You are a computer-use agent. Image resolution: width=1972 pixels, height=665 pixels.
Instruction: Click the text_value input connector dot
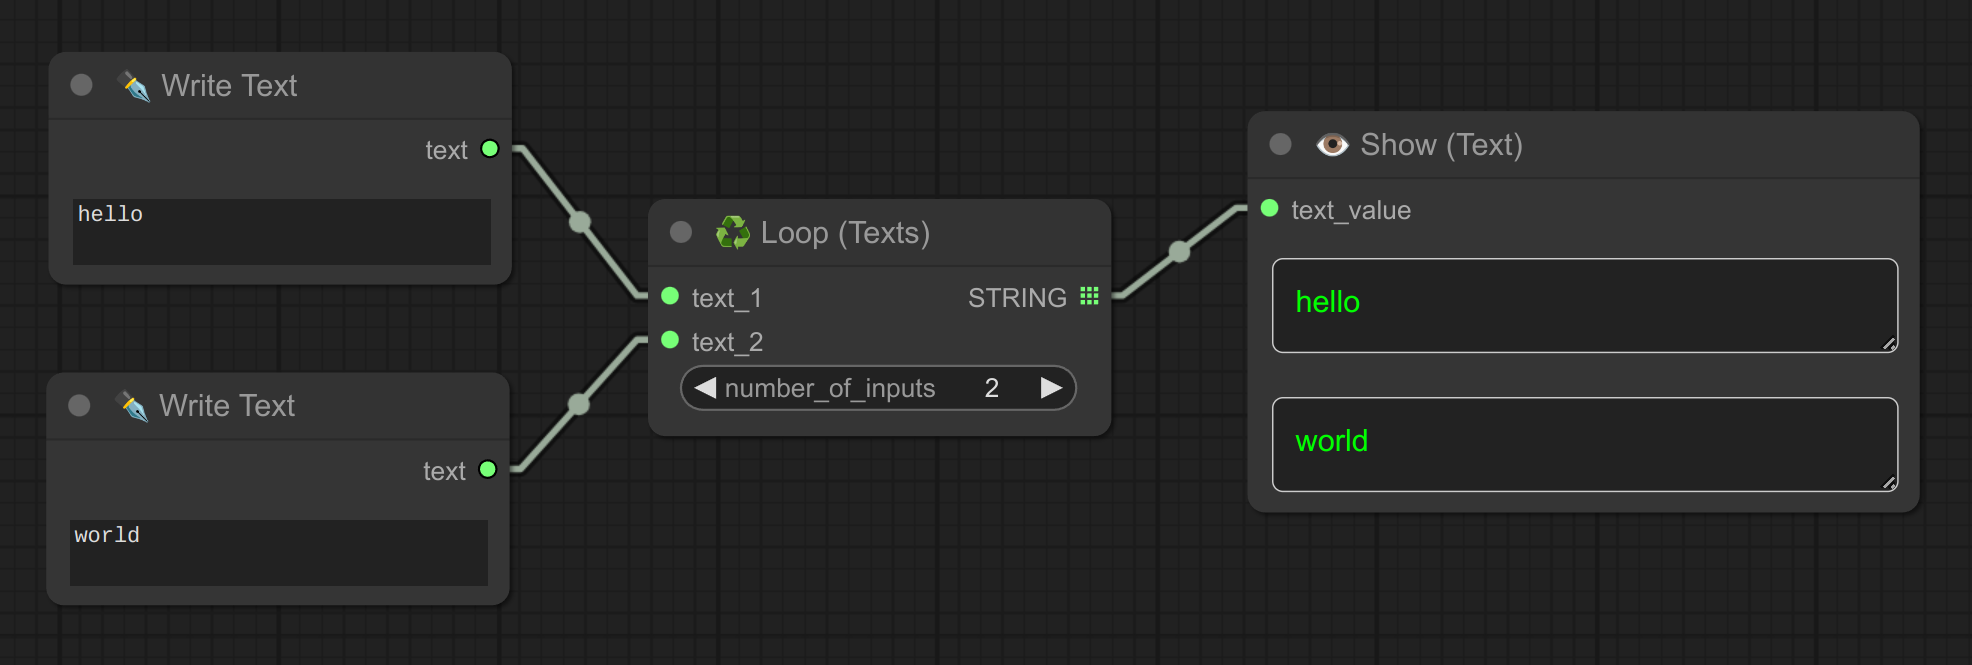click(1270, 208)
